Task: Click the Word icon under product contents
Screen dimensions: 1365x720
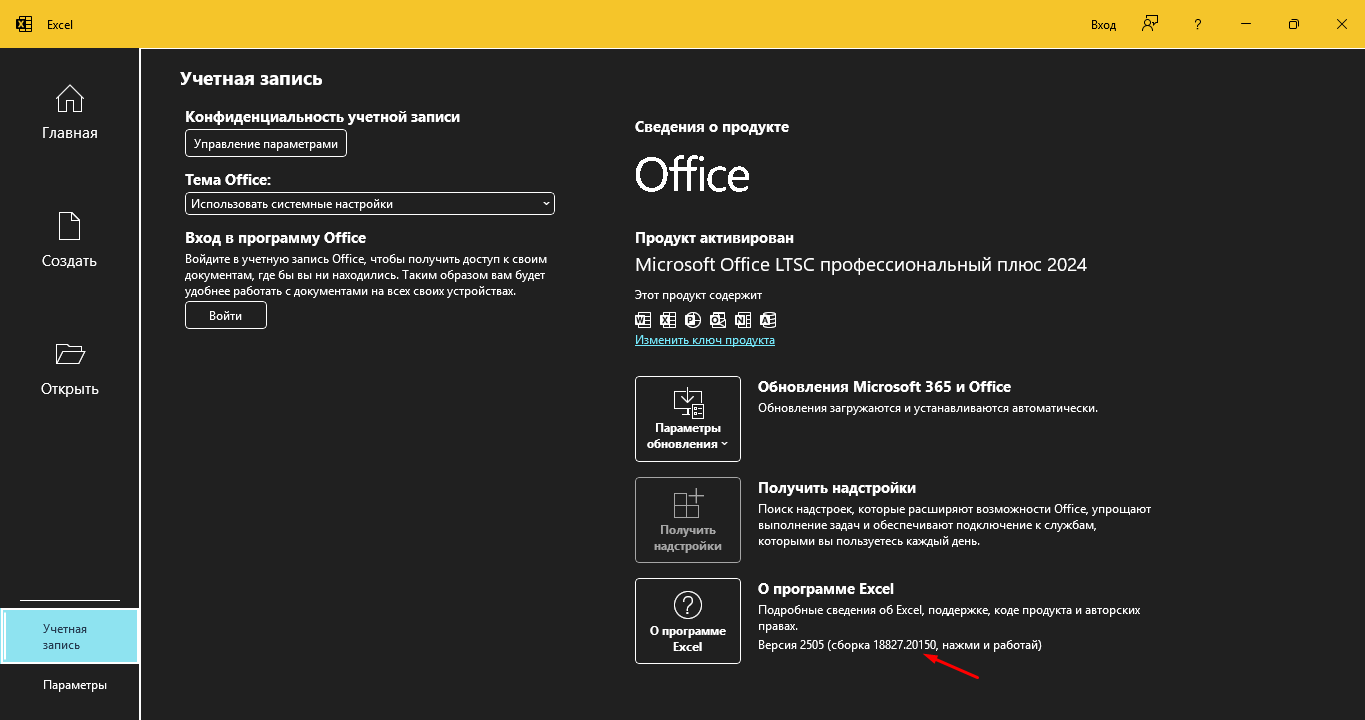Action: coord(643,320)
